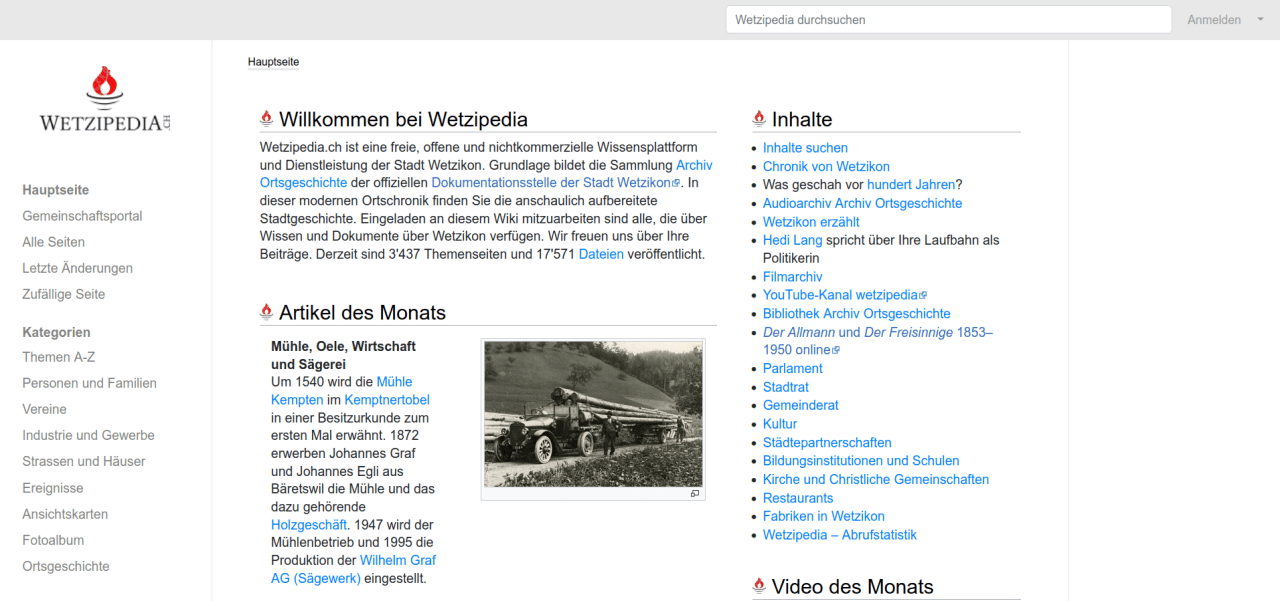This screenshot has height=601, width=1280.
Task: Open Letzte Änderungen
Action: [x=77, y=268]
